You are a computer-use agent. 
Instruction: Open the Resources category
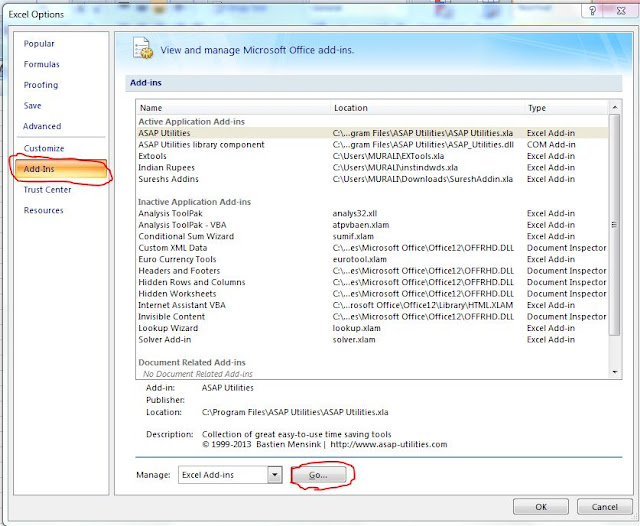(x=43, y=211)
